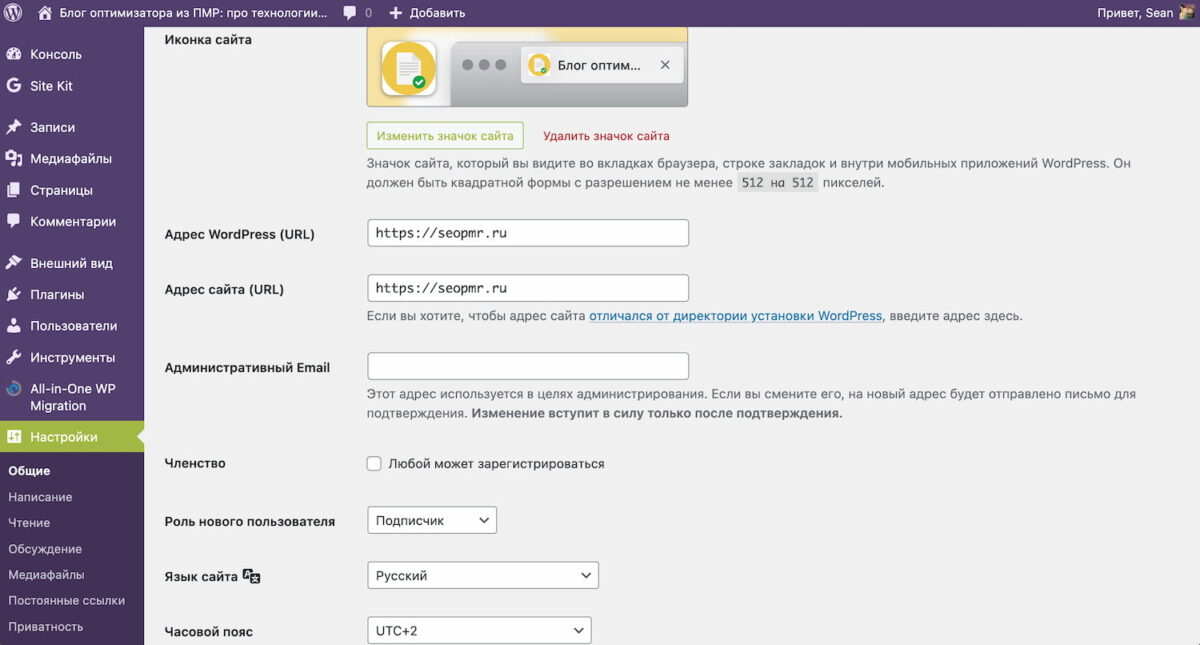Open the UTC+2 timezone dropdown
The width and height of the screenshot is (1200, 645).
point(479,631)
